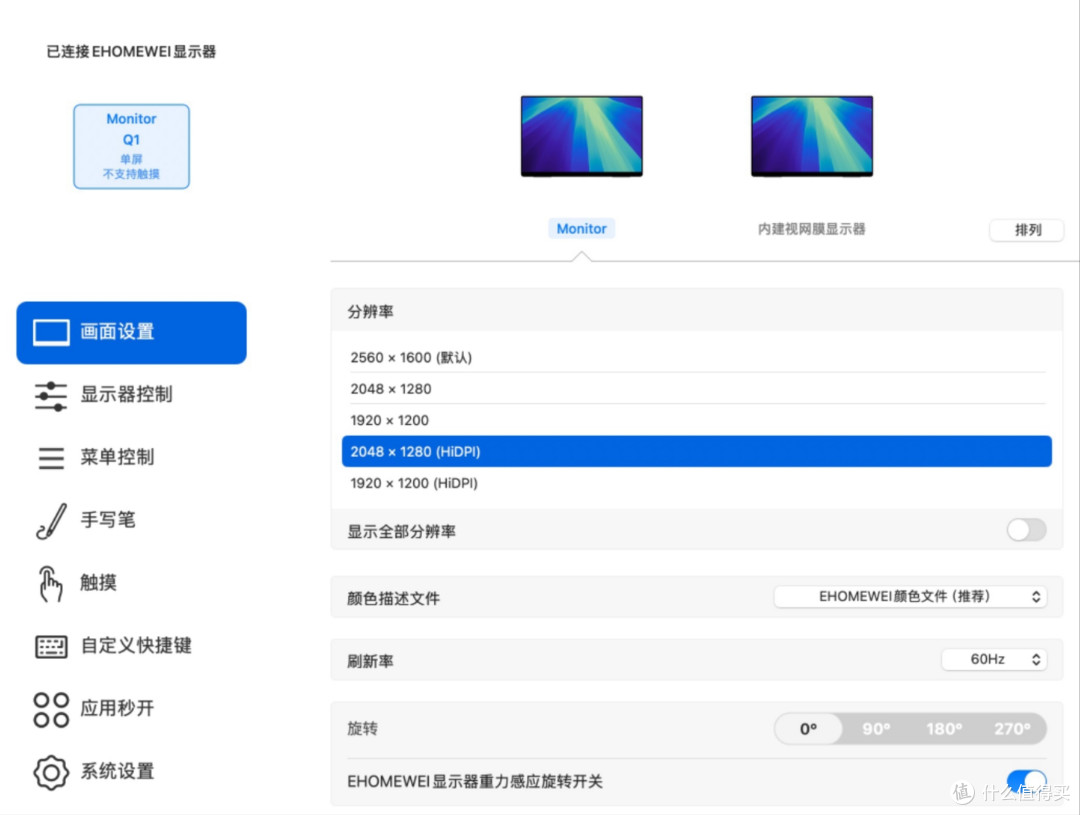Toggle 显示全部分辨率 switch

pyautogui.click(x=1026, y=530)
